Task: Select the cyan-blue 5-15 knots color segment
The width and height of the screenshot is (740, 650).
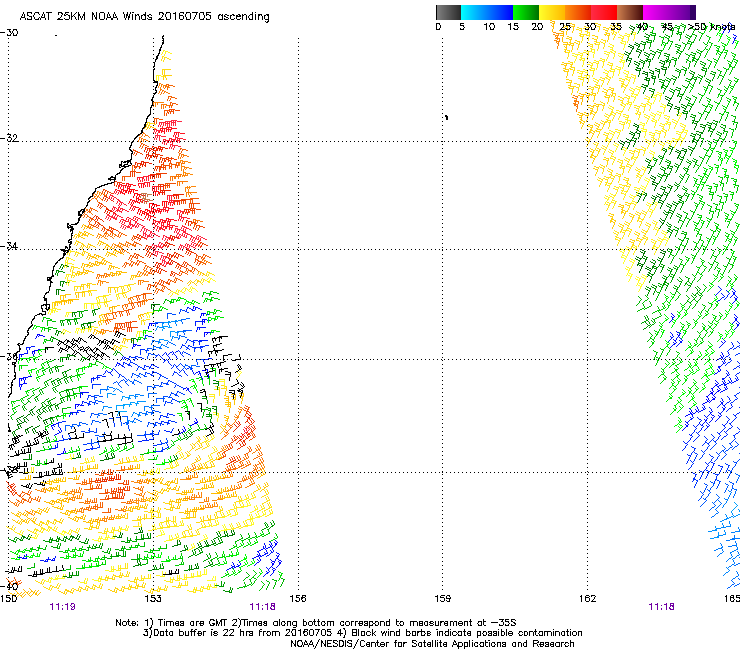Action: click(x=487, y=12)
